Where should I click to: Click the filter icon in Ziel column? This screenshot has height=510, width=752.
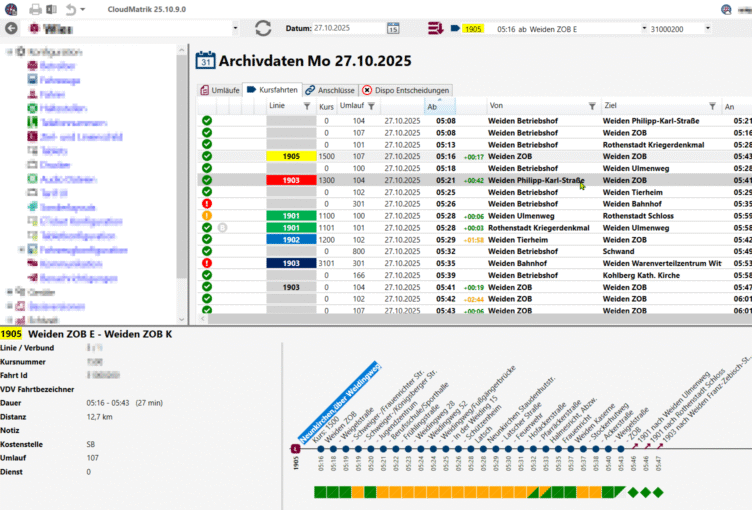point(711,105)
